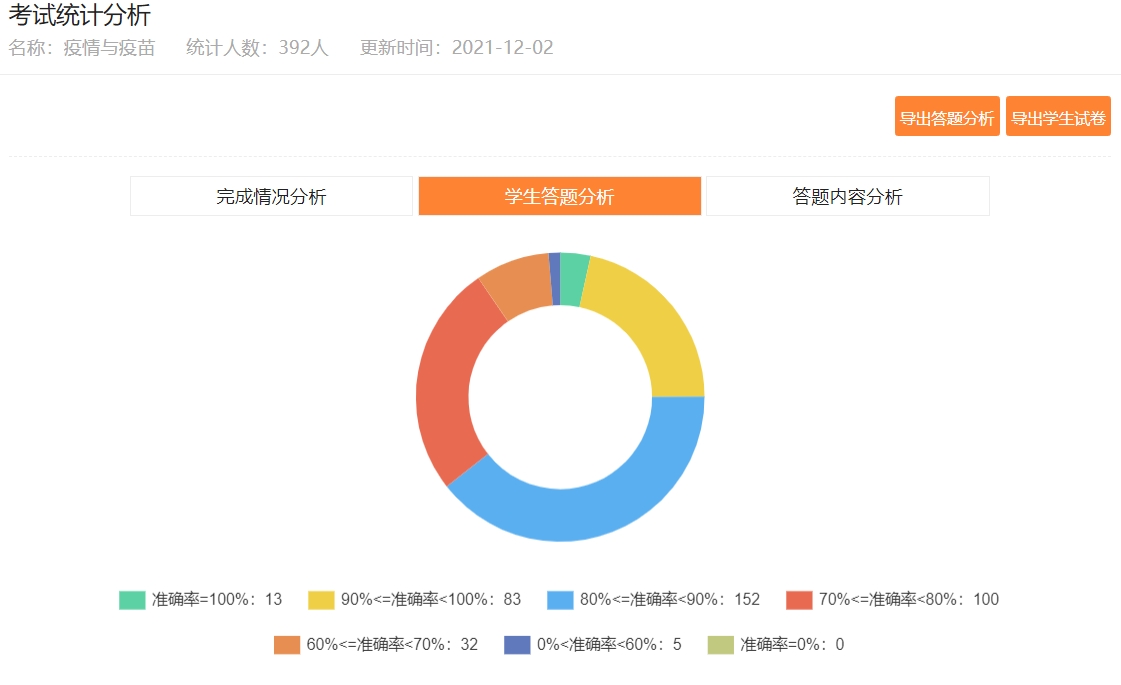Toggle the 90%<=准确率<100% yellow legend swatch
The height and width of the screenshot is (685, 1121).
(x=321, y=600)
